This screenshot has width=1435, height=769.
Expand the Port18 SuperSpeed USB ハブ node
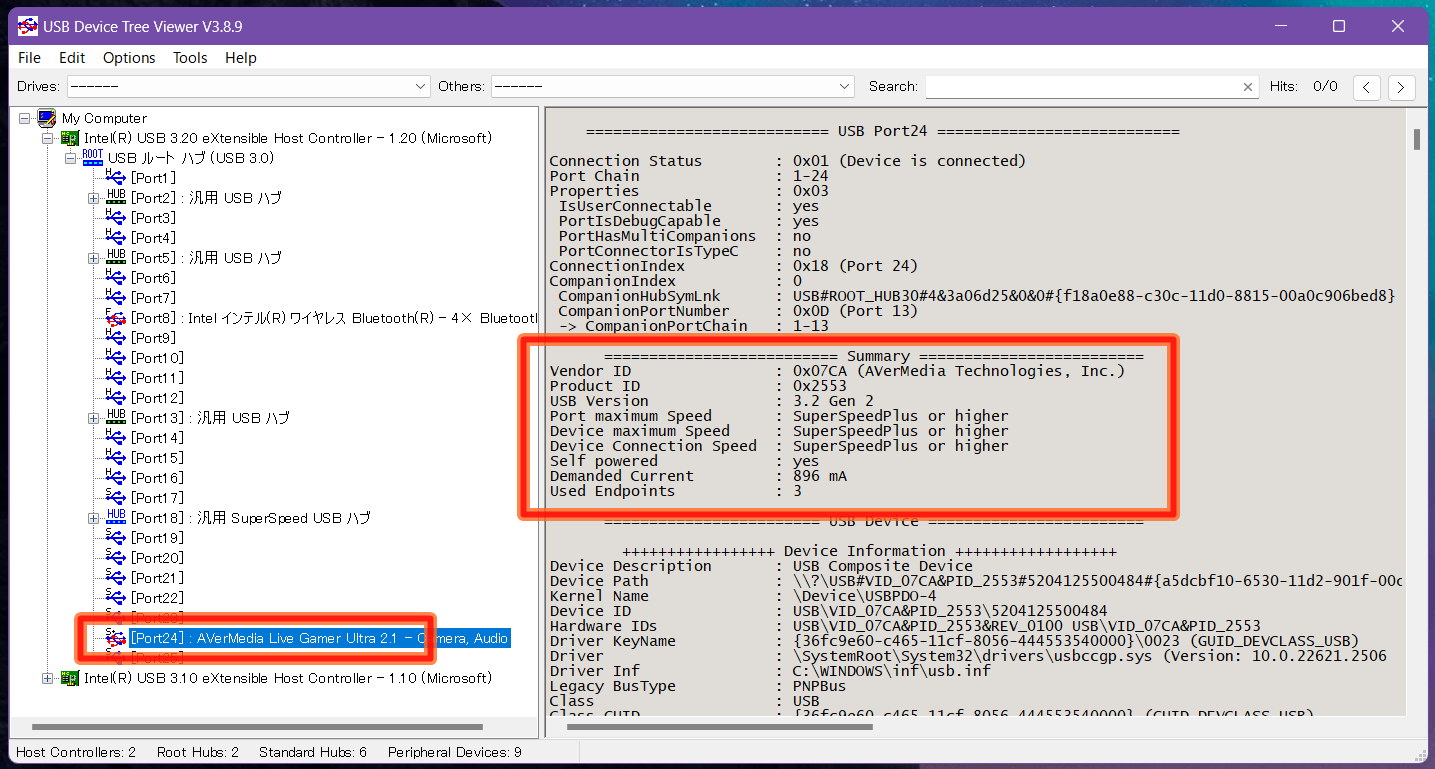93,518
